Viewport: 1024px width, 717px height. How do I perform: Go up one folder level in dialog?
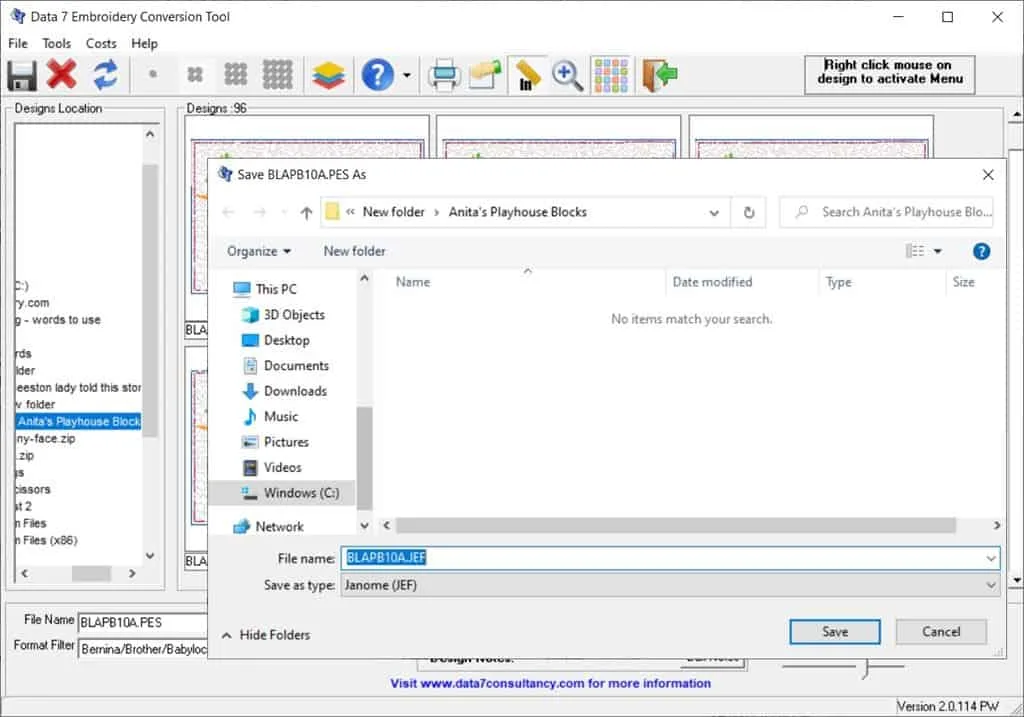306,212
